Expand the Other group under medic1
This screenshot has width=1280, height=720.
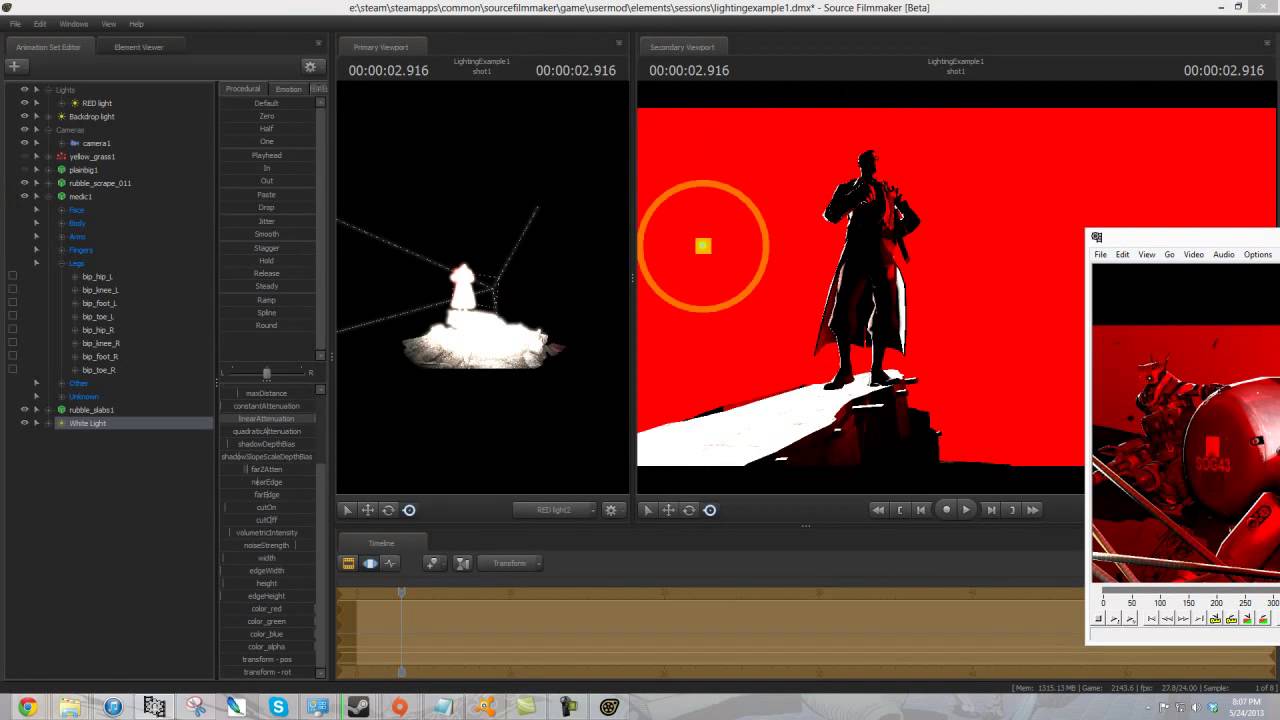tap(62, 383)
